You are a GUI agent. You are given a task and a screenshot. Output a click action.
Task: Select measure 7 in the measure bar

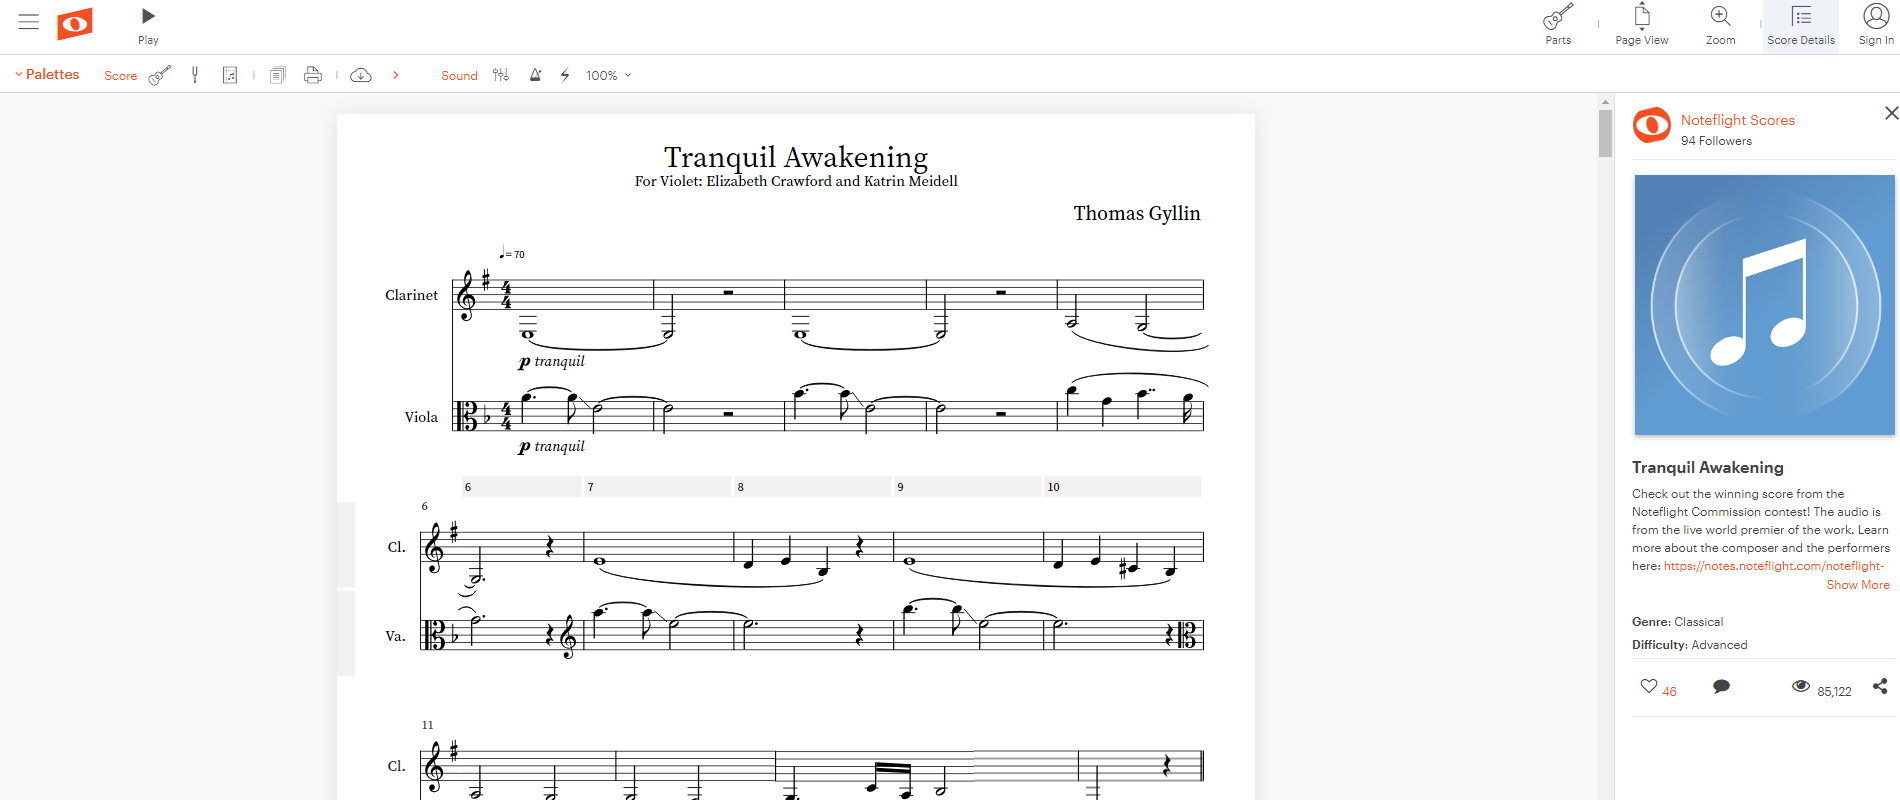657,487
